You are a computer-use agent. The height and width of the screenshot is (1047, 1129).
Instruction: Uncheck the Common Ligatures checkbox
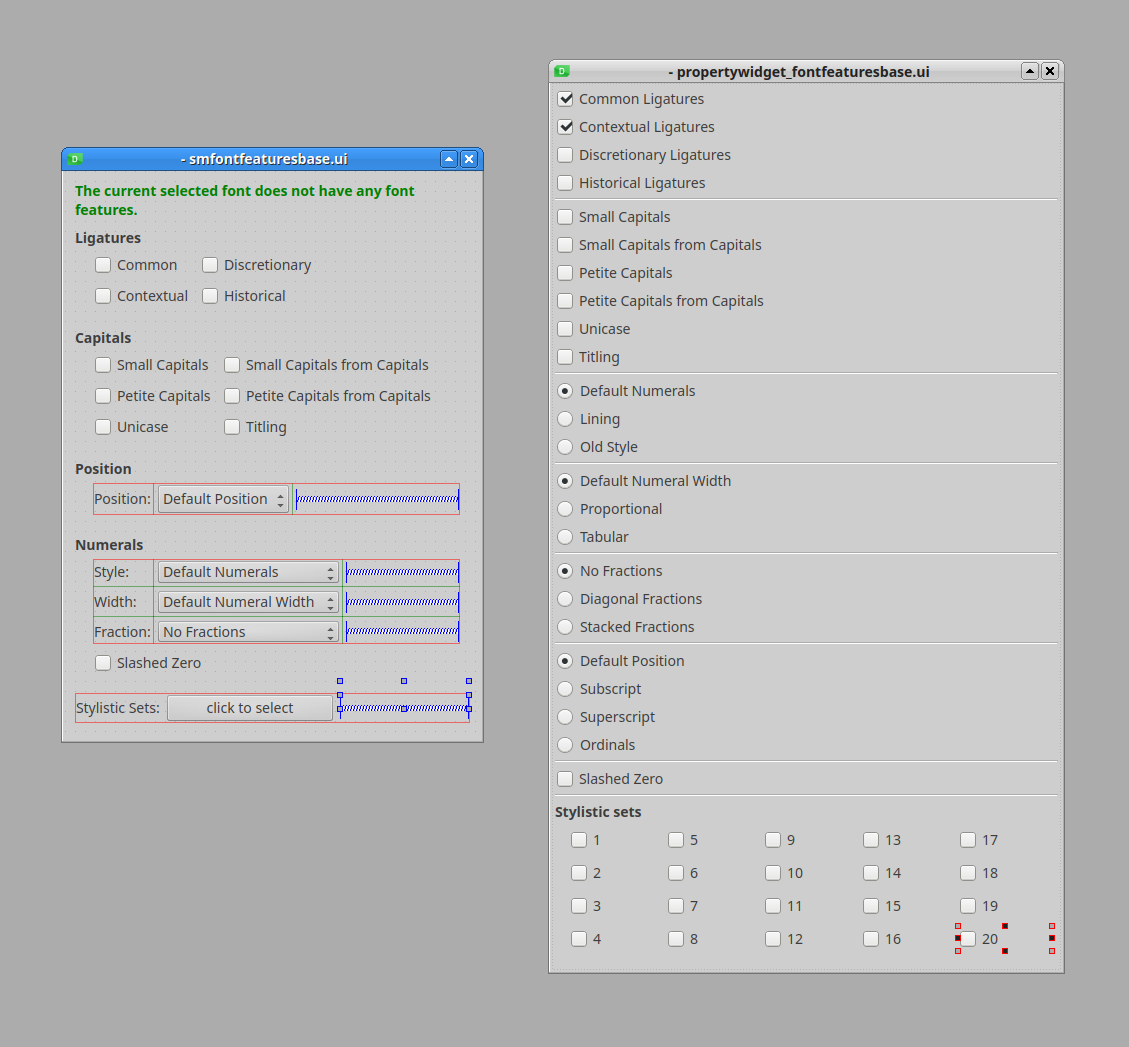coord(566,99)
